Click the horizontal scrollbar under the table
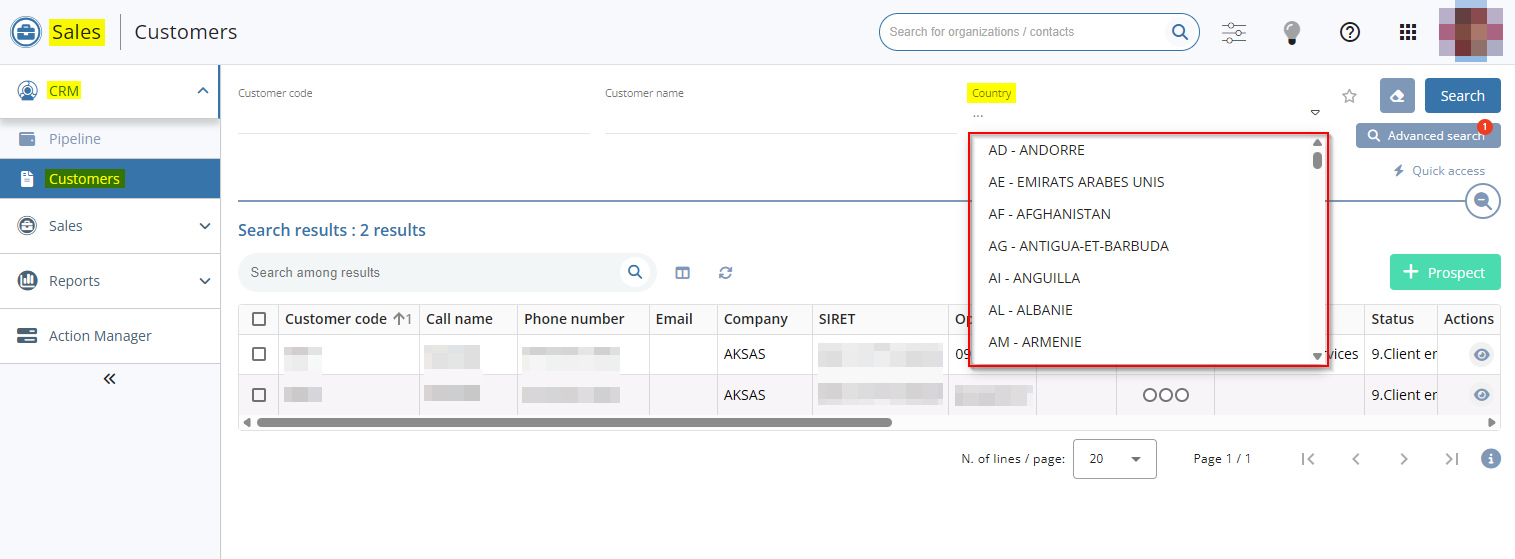The width and height of the screenshot is (1515, 559). click(x=574, y=423)
